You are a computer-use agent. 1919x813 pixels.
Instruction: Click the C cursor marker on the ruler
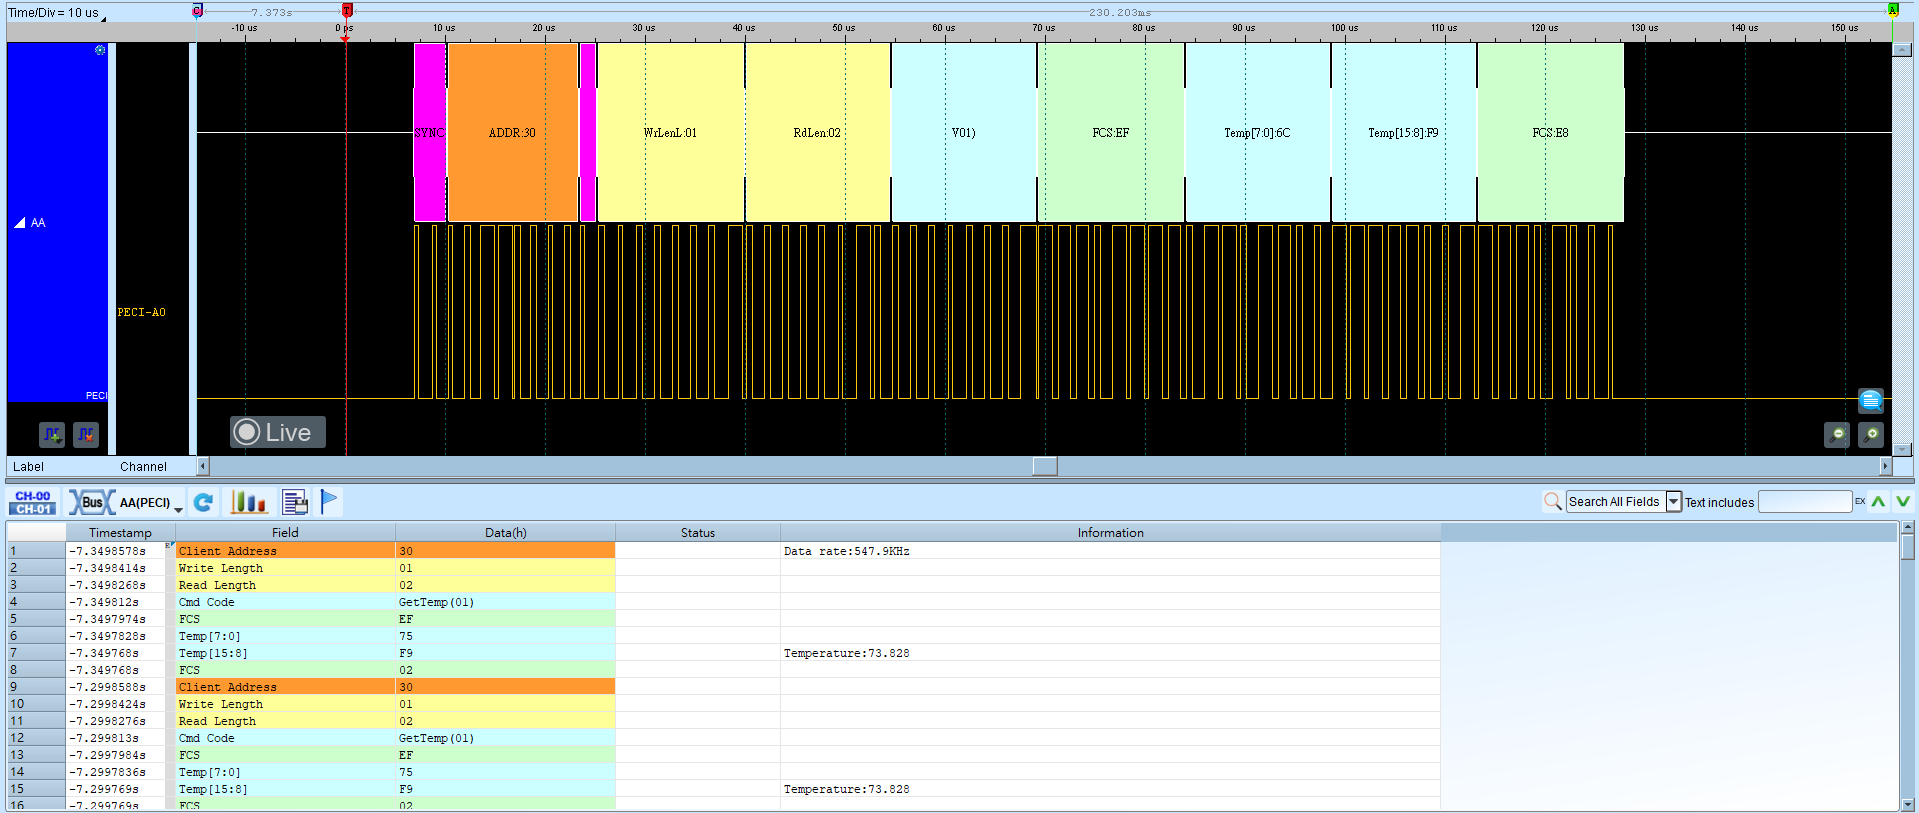pyautogui.click(x=198, y=10)
